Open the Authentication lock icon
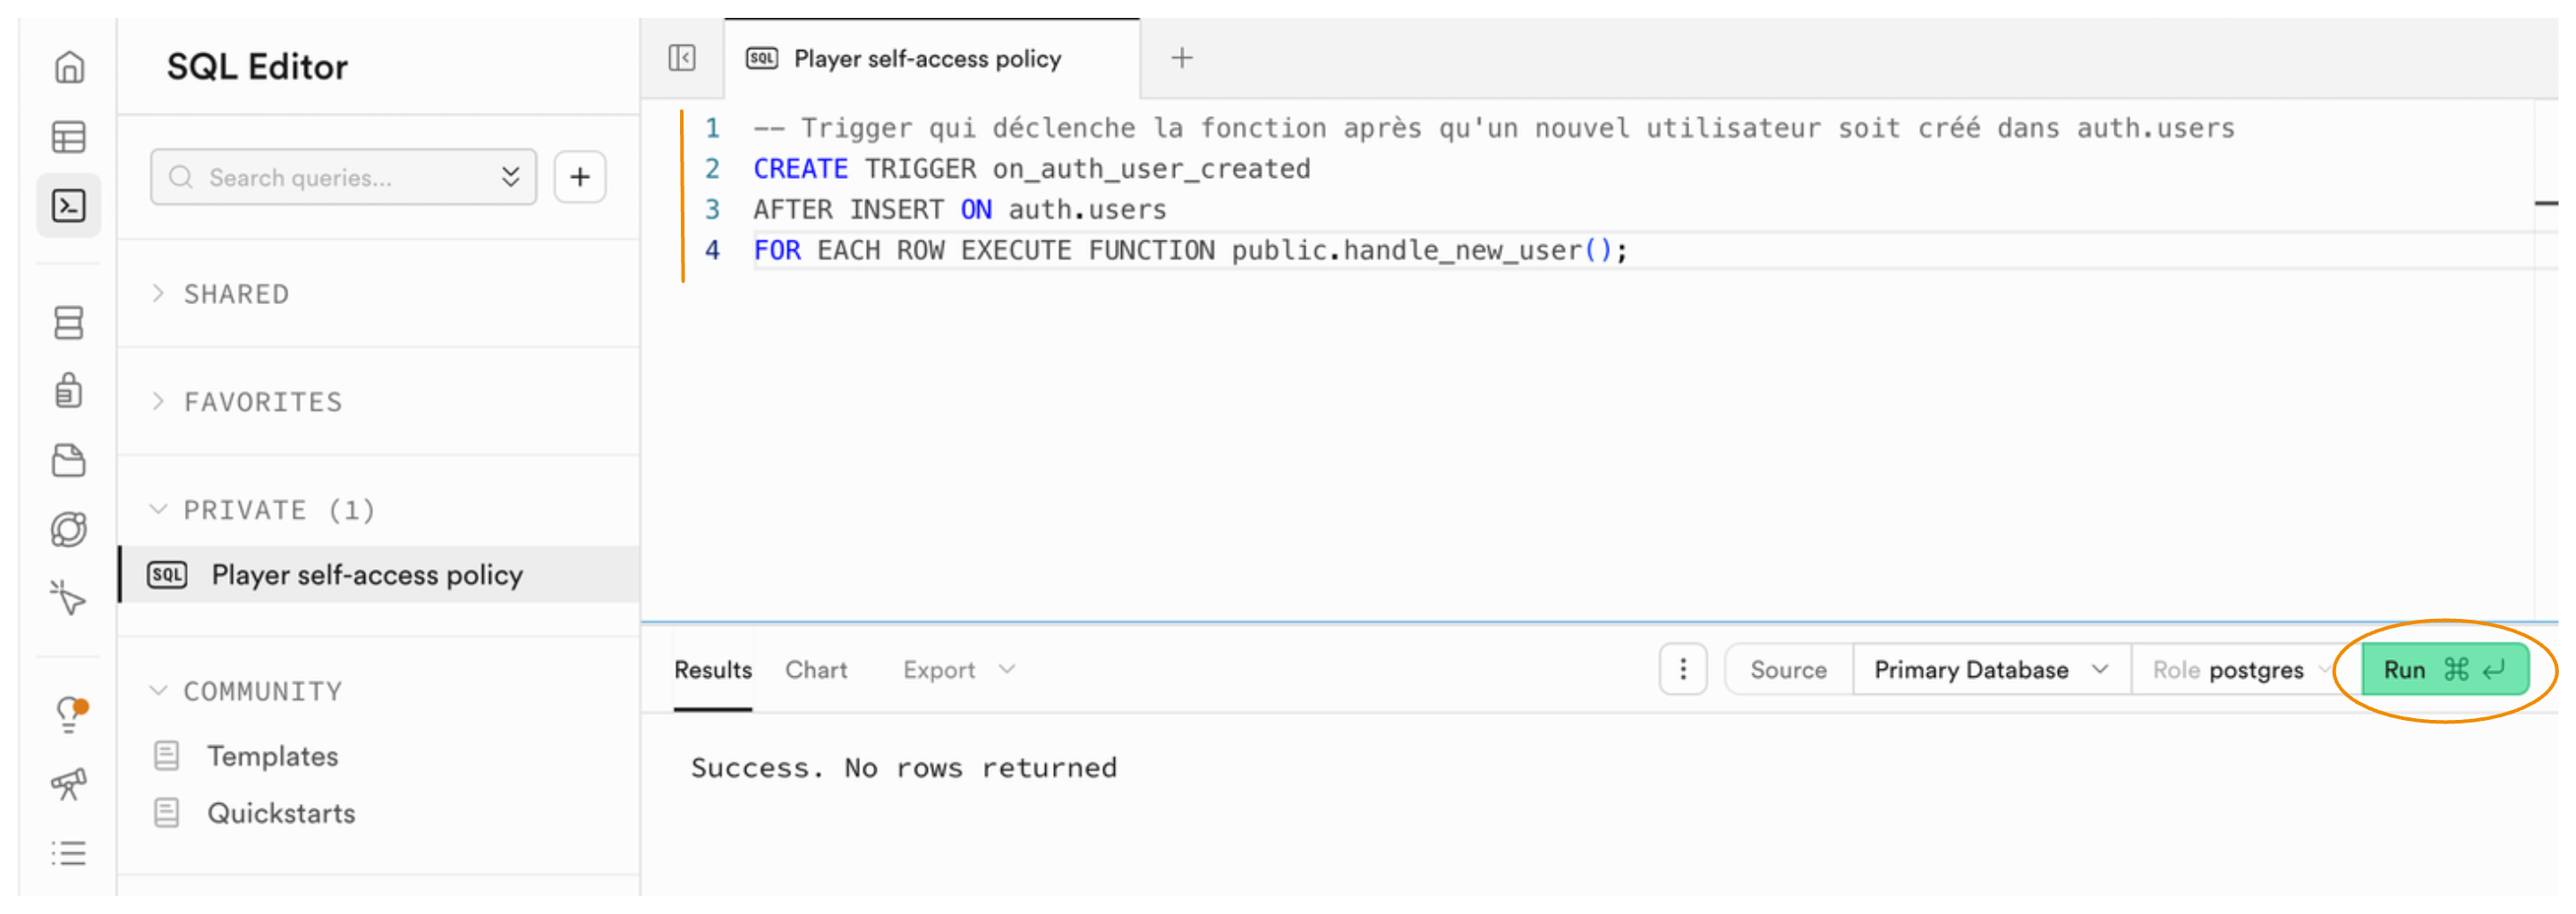The image size is (2576, 914). [x=69, y=391]
